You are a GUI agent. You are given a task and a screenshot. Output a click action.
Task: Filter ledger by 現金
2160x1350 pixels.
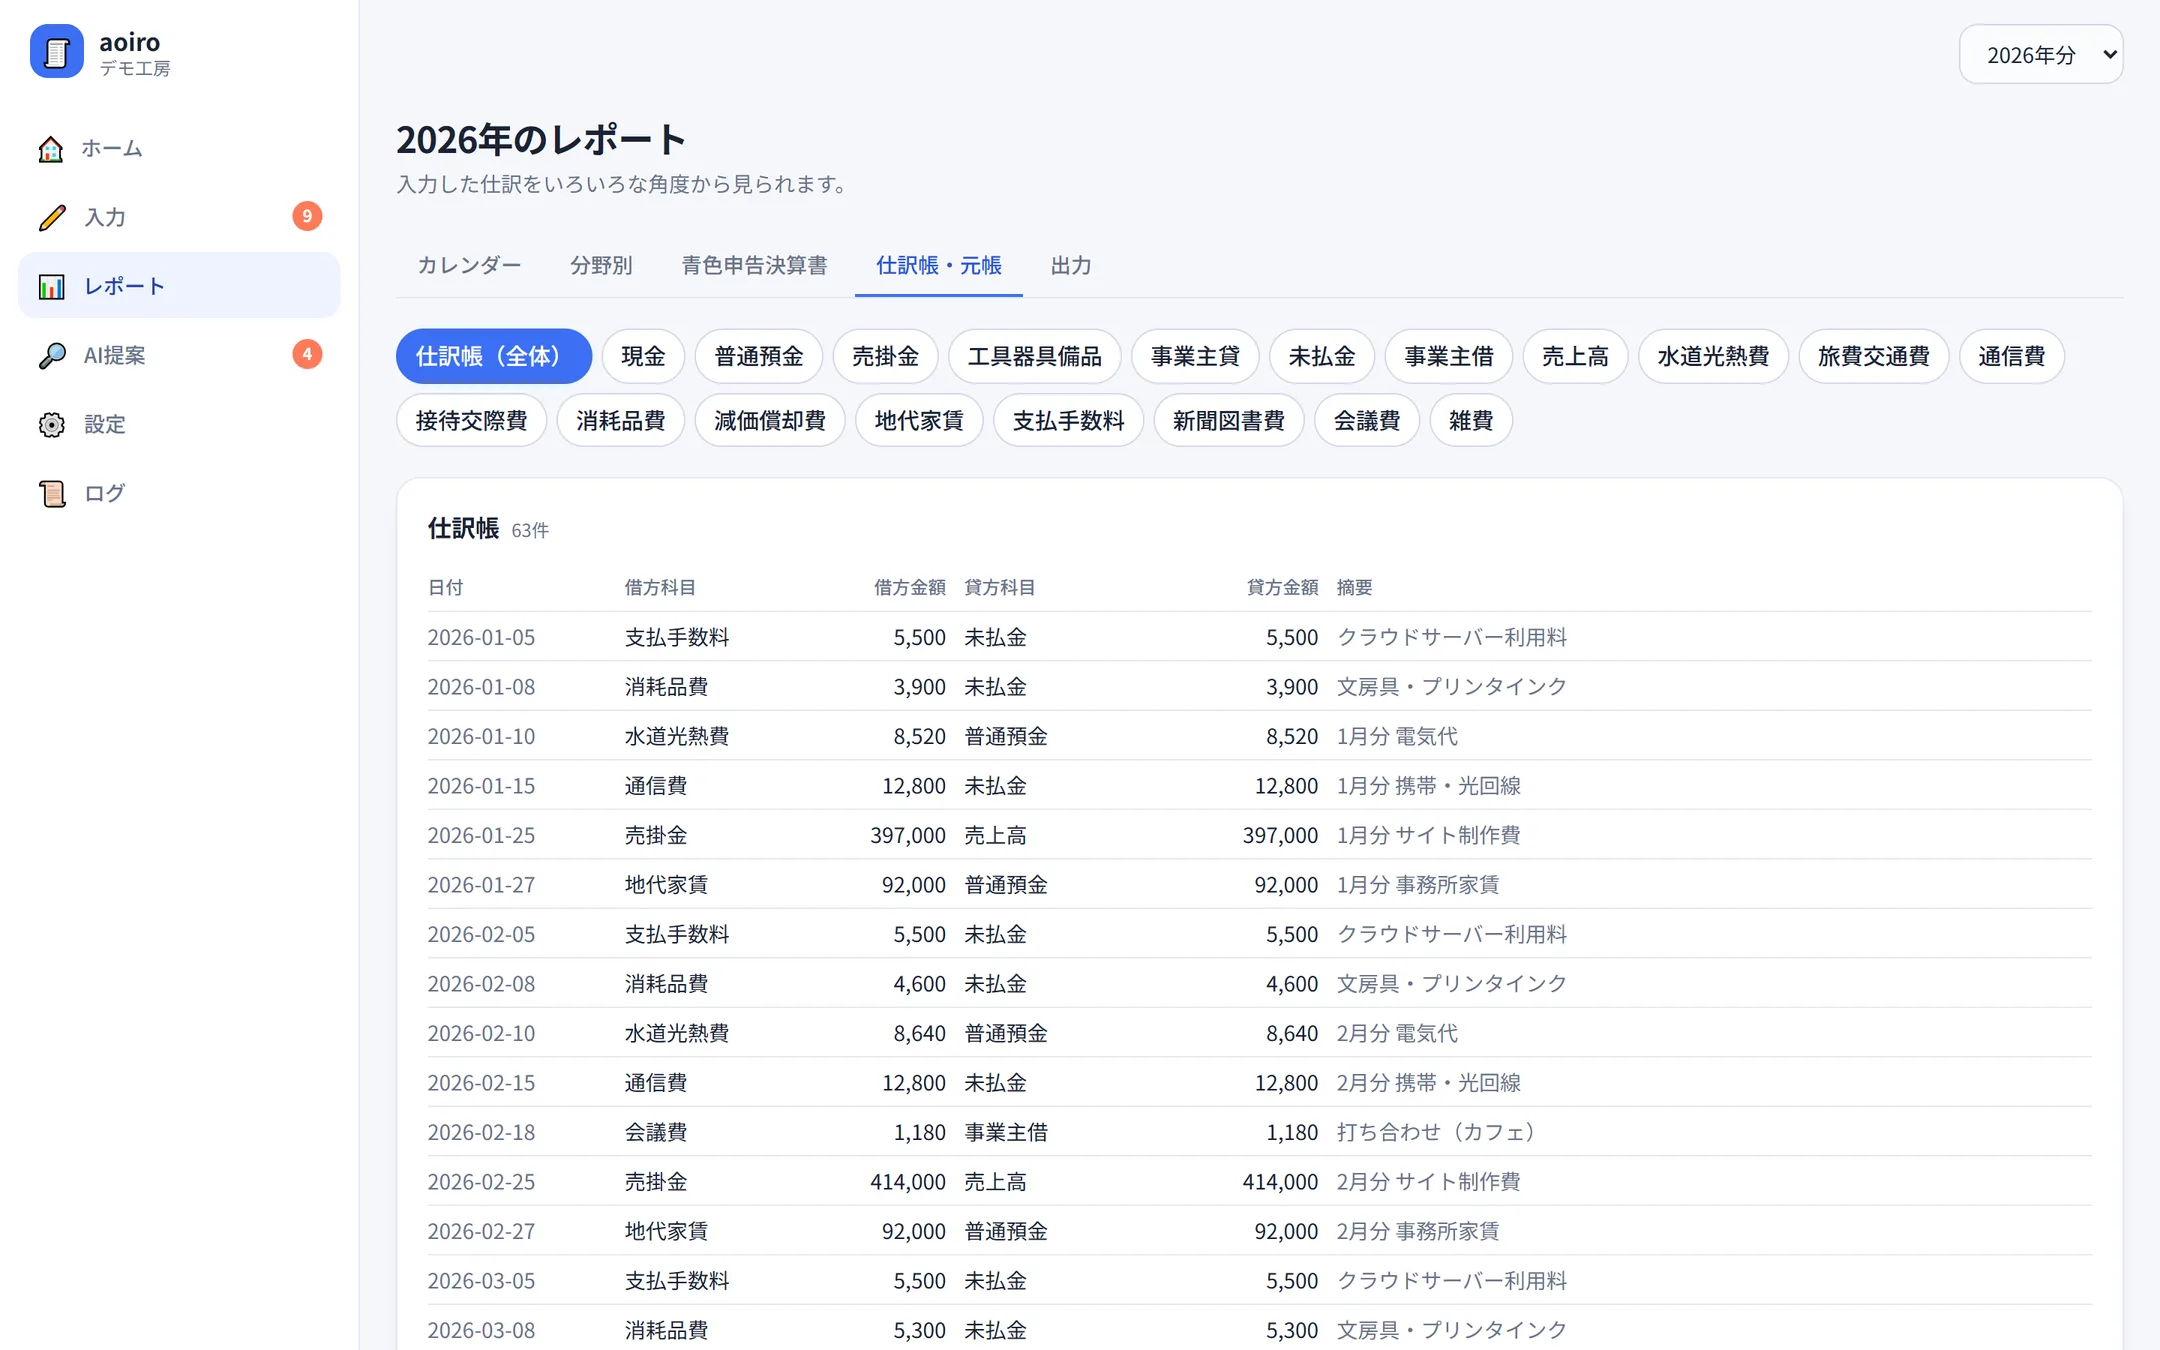tap(643, 356)
